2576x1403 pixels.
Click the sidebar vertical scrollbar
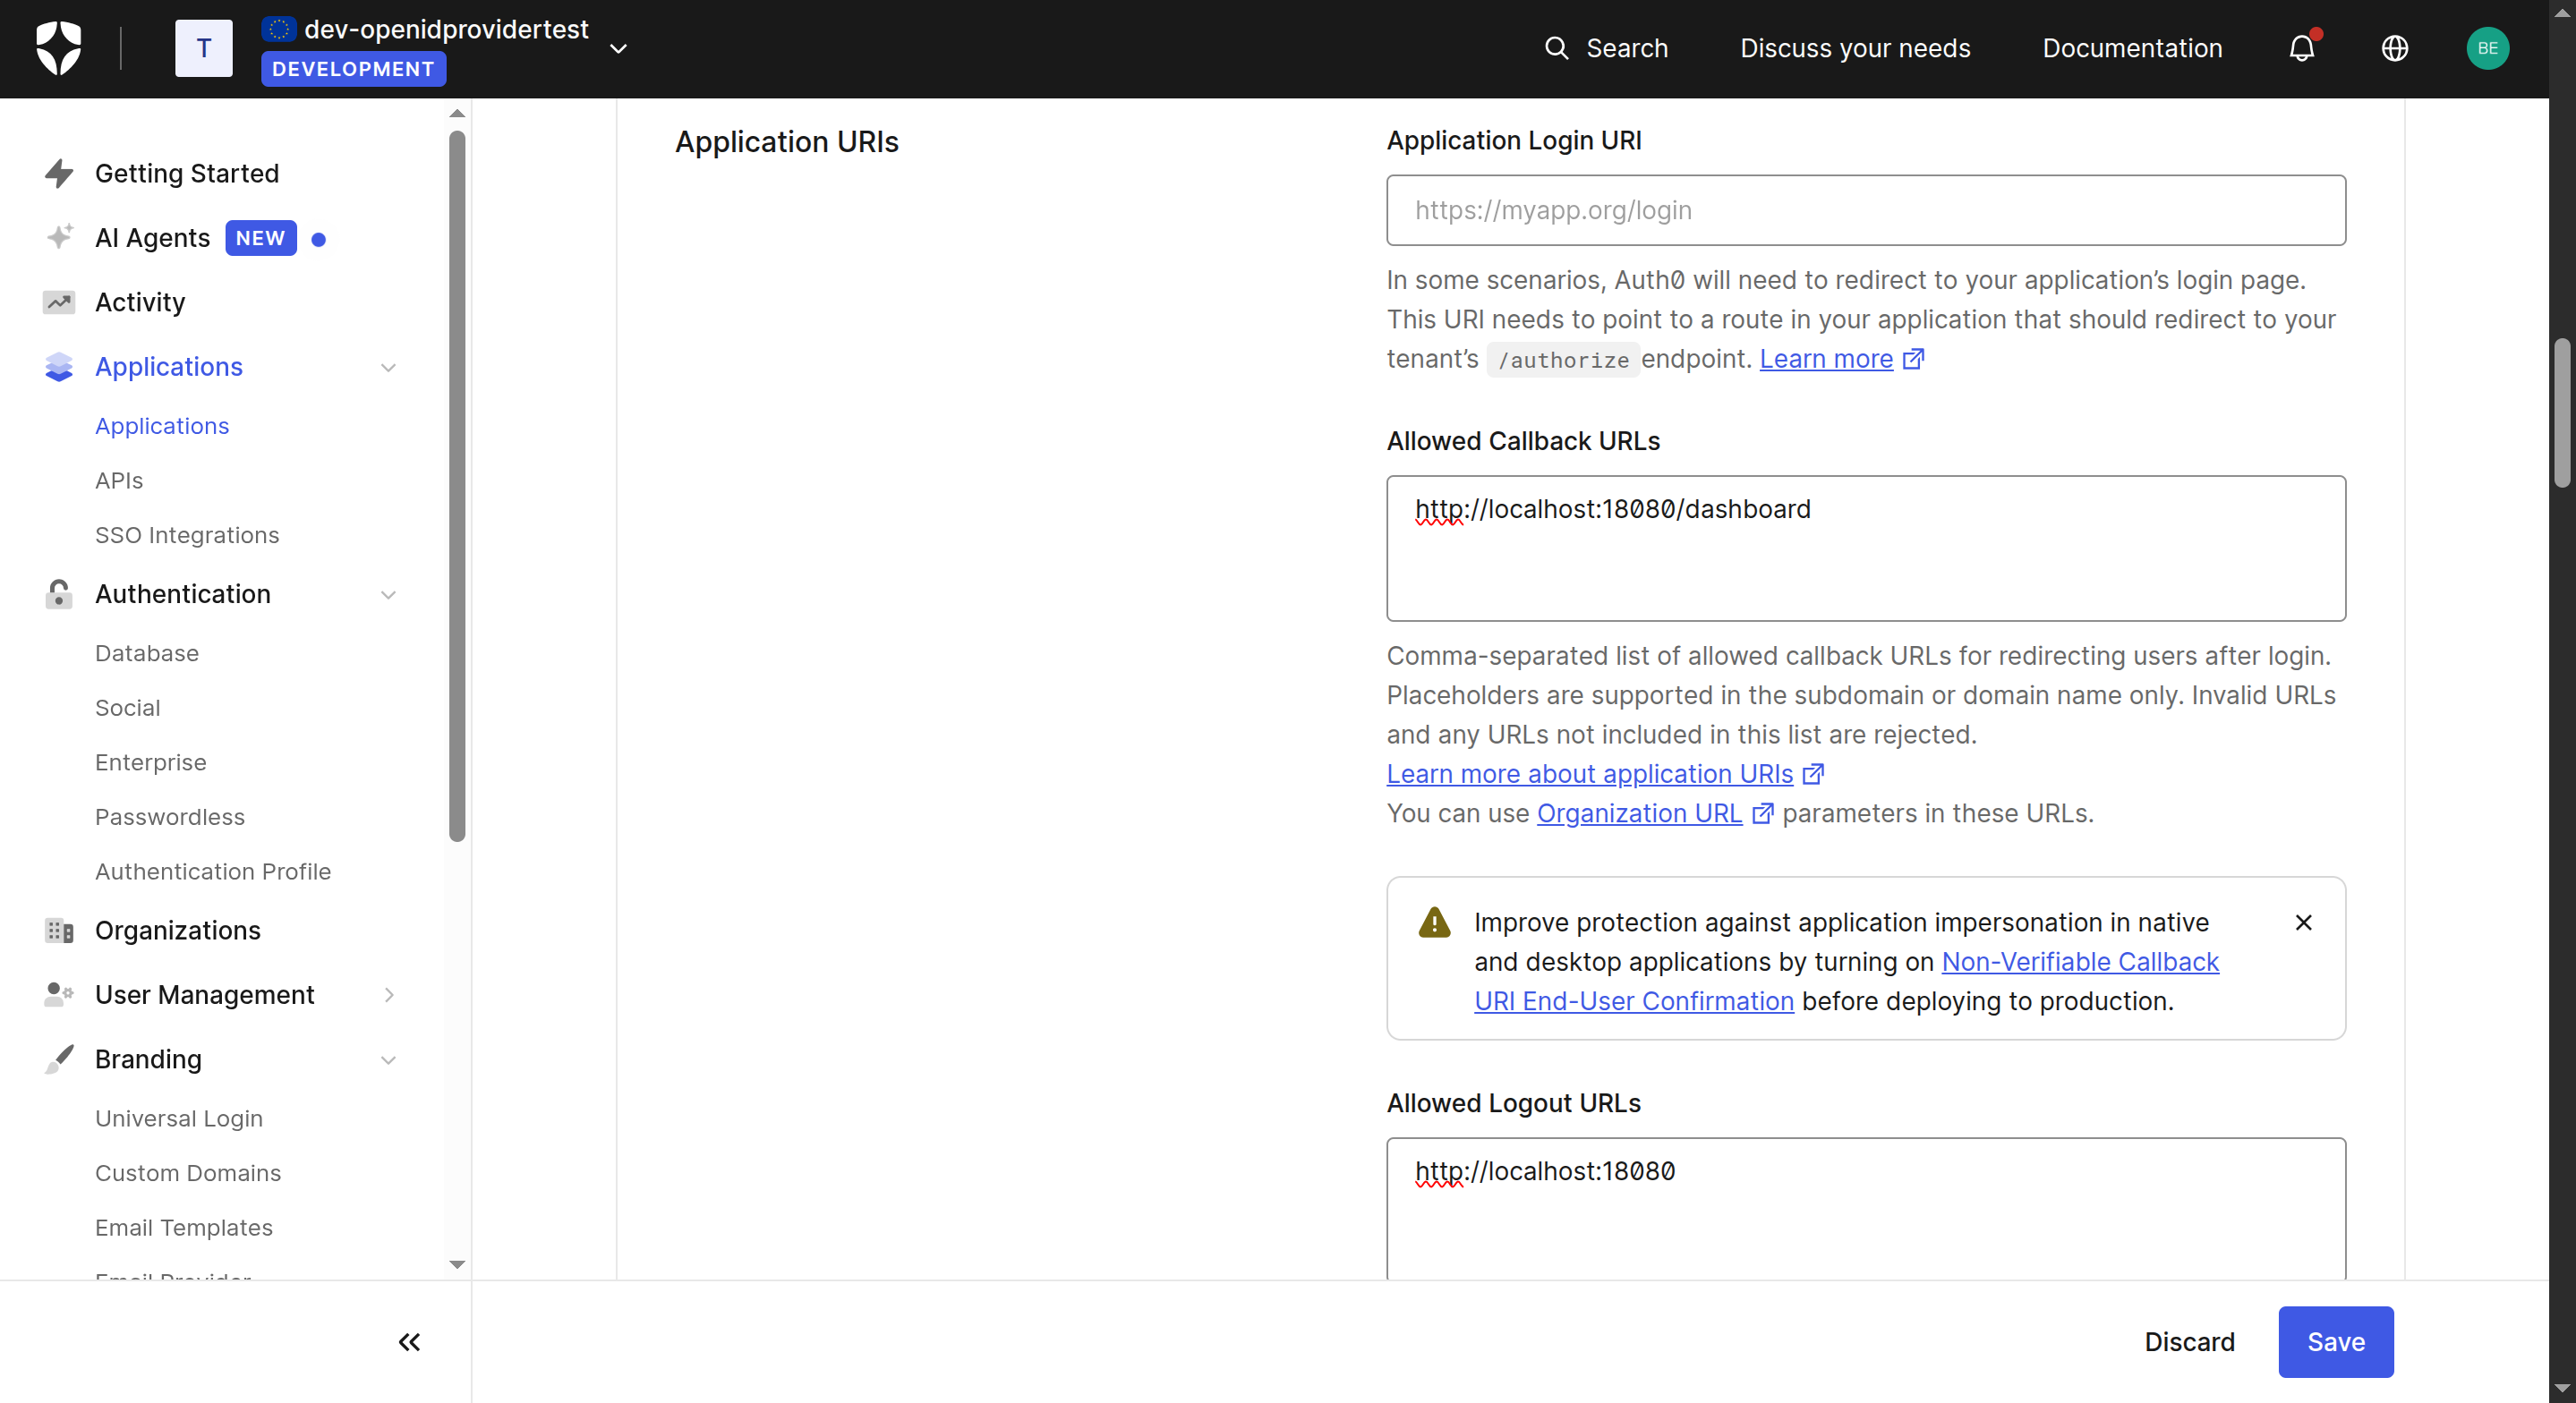pos(457,486)
